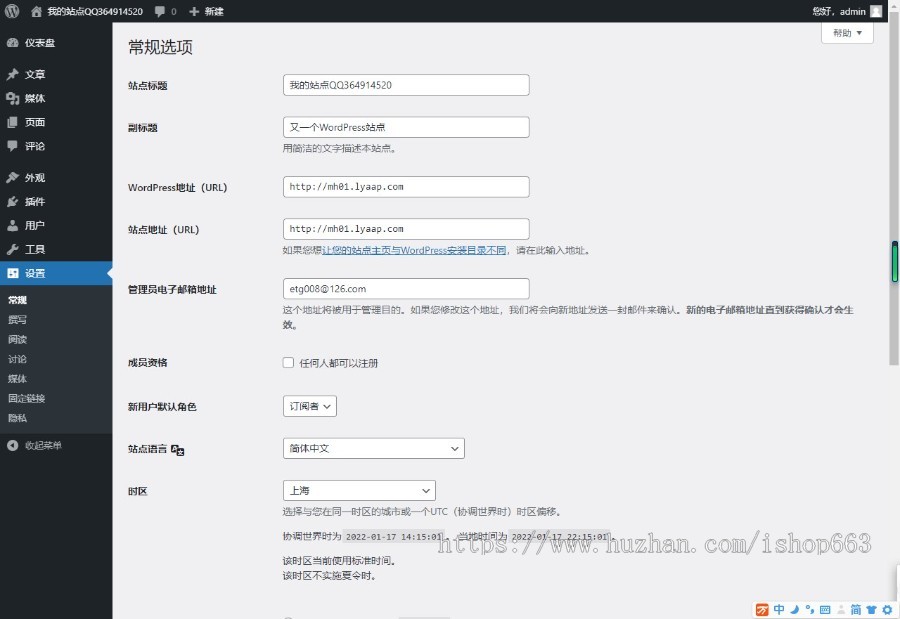This screenshot has width=900, height=619.
Task: Click the orange Wubi IME logo
Action: point(762,609)
